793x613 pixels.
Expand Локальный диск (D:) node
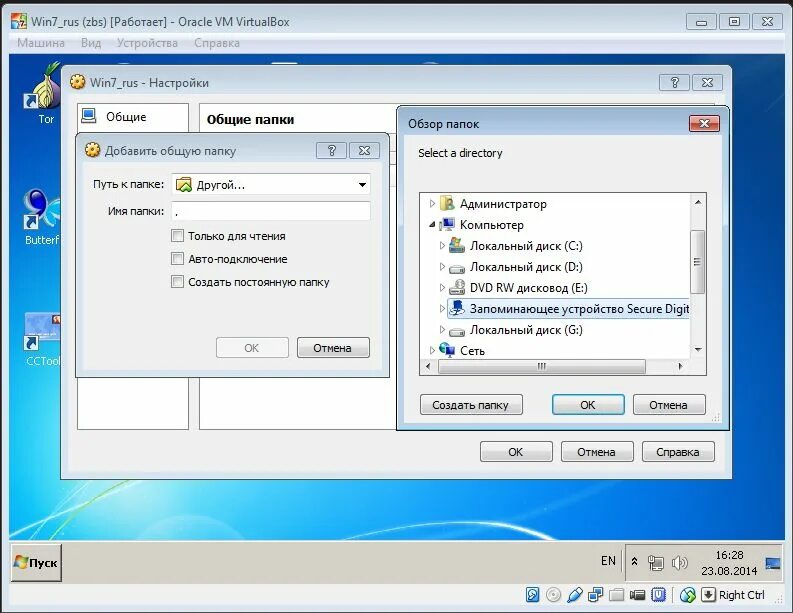pyautogui.click(x=442, y=267)
